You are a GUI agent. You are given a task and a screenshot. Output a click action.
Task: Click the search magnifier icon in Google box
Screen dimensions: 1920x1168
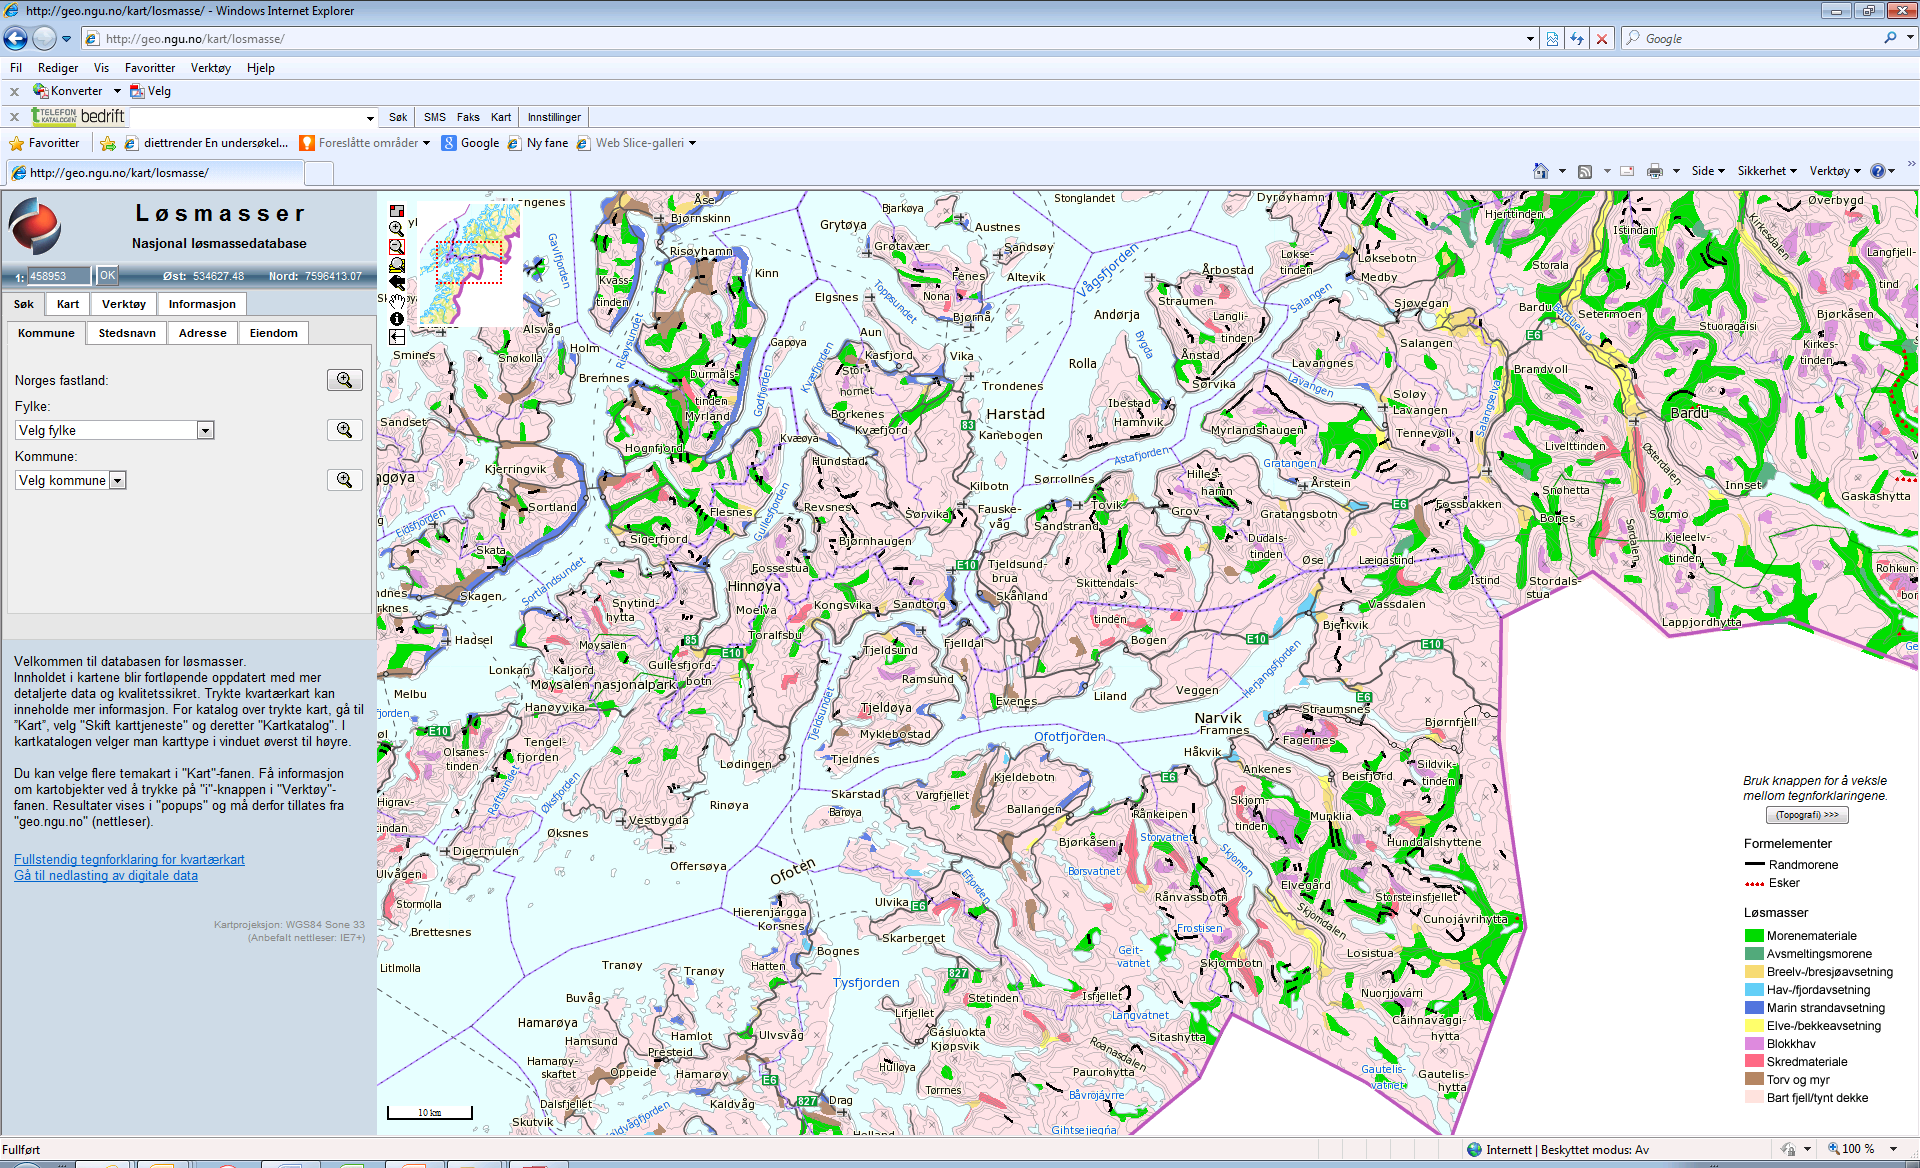[1890, 38]
